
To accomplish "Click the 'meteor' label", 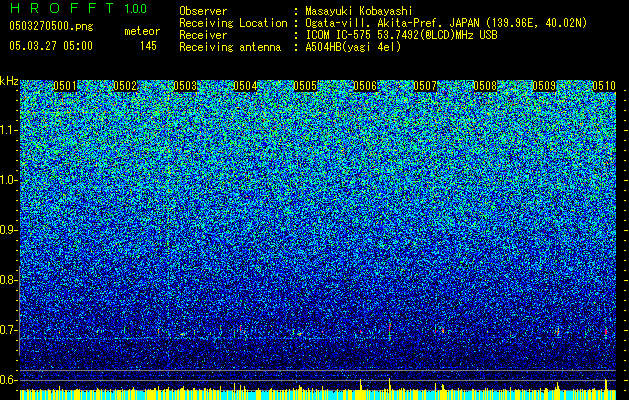I will [142, 31].
